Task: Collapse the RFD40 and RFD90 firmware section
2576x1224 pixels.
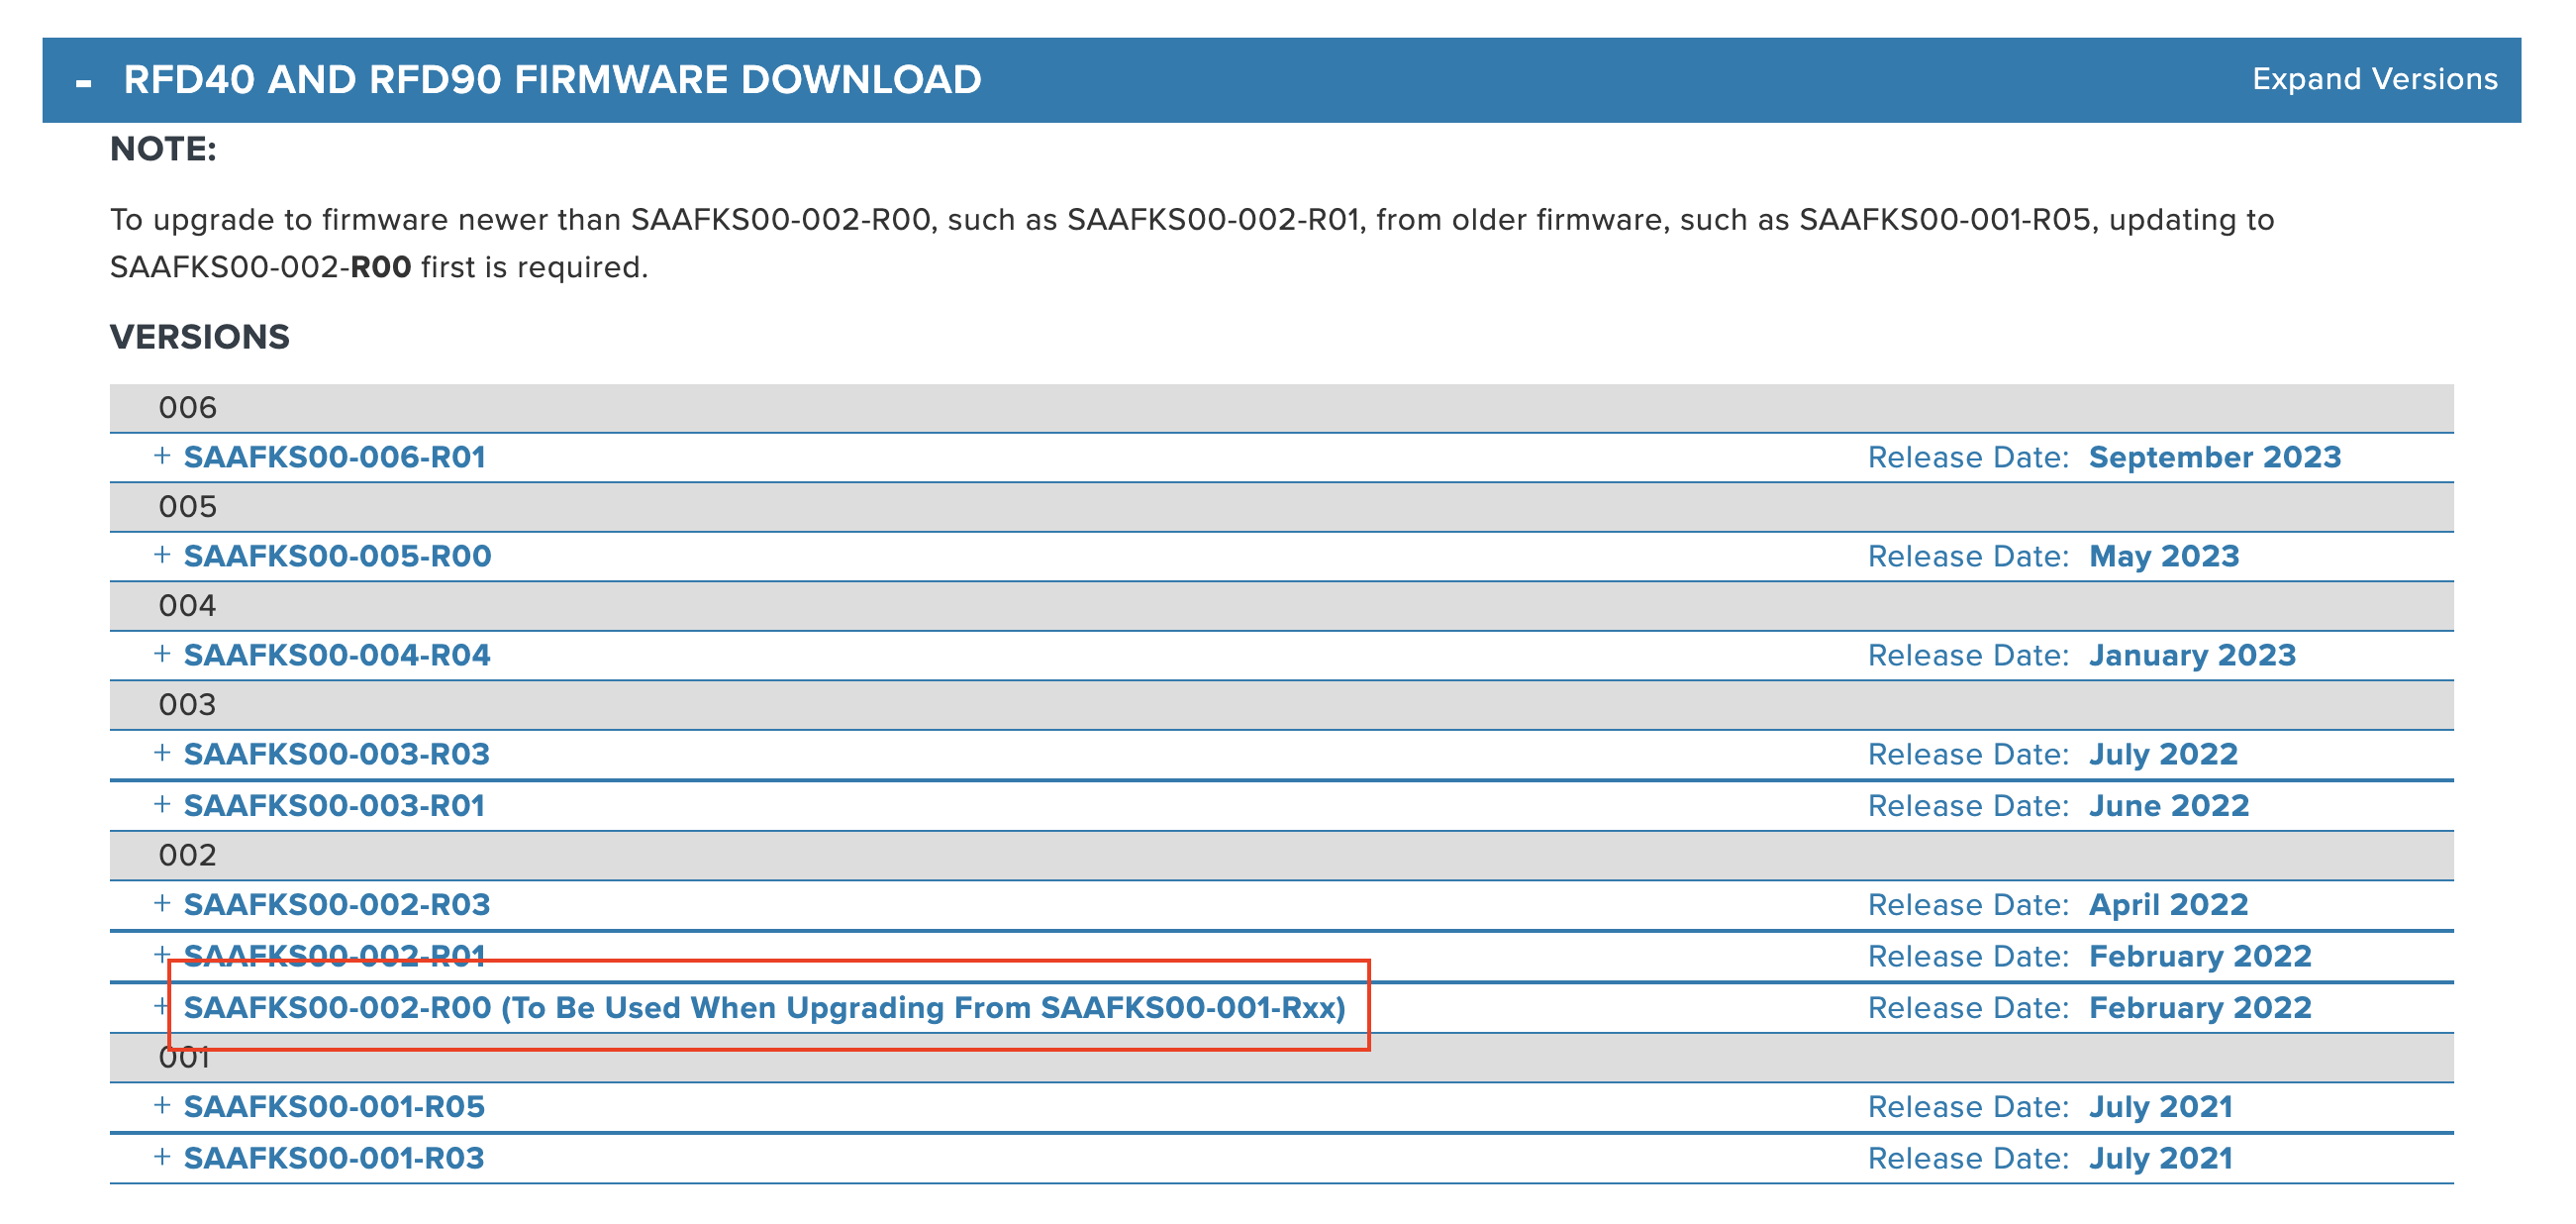Action: coord(84,83)
